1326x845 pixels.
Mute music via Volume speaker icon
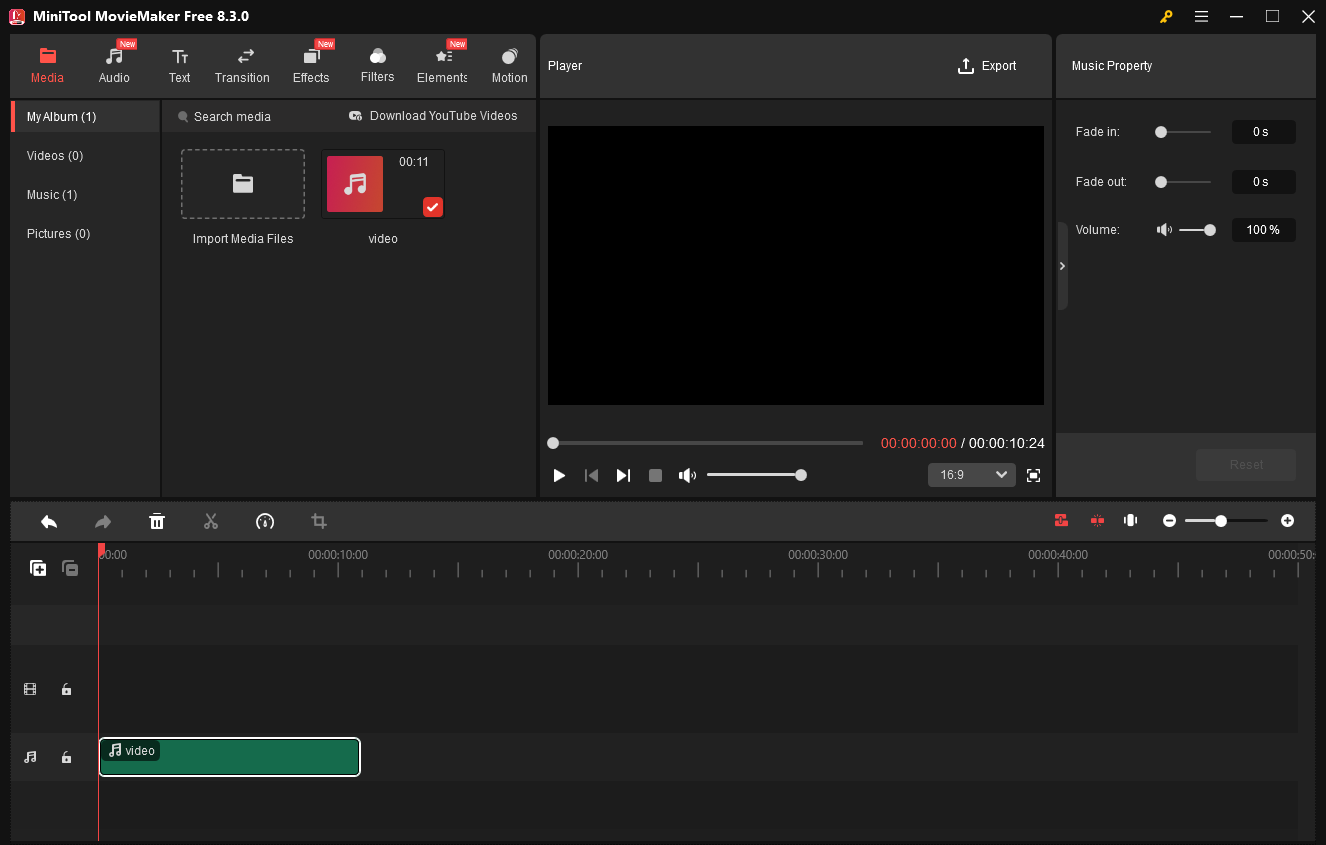[1164, 230]
